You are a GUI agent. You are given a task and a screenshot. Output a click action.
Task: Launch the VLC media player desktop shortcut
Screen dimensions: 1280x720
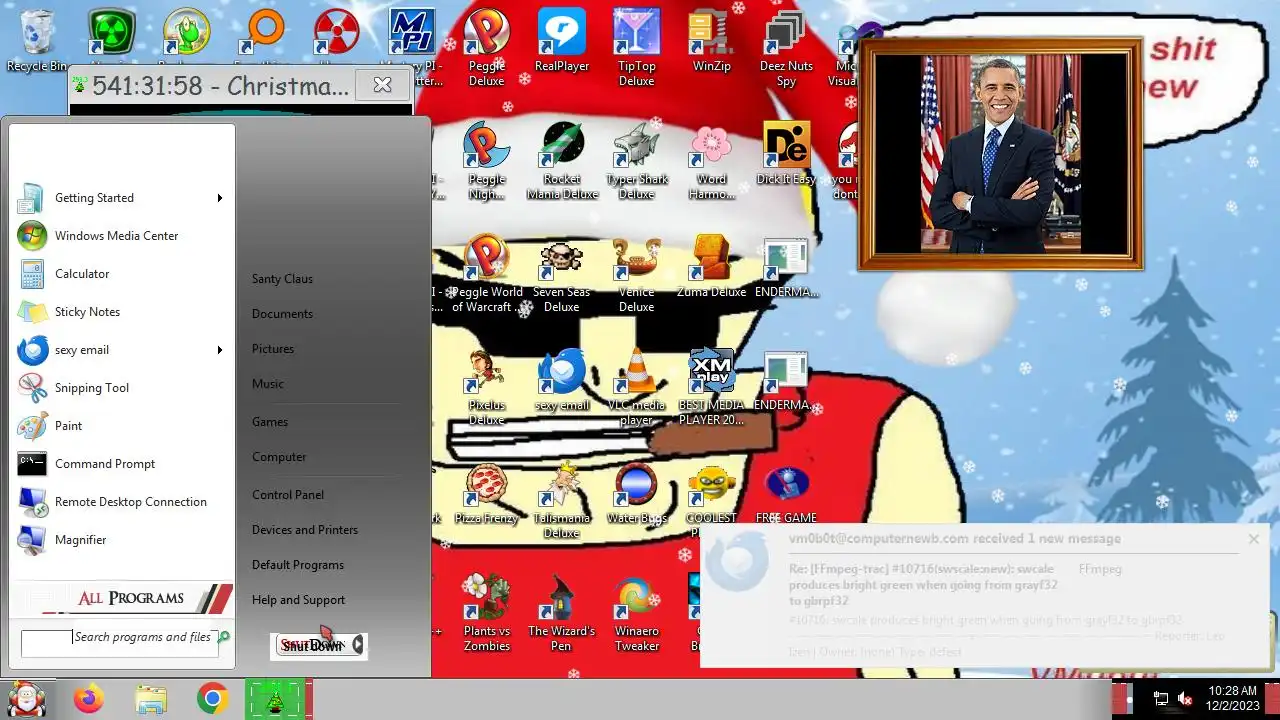[x=637, y=387]
